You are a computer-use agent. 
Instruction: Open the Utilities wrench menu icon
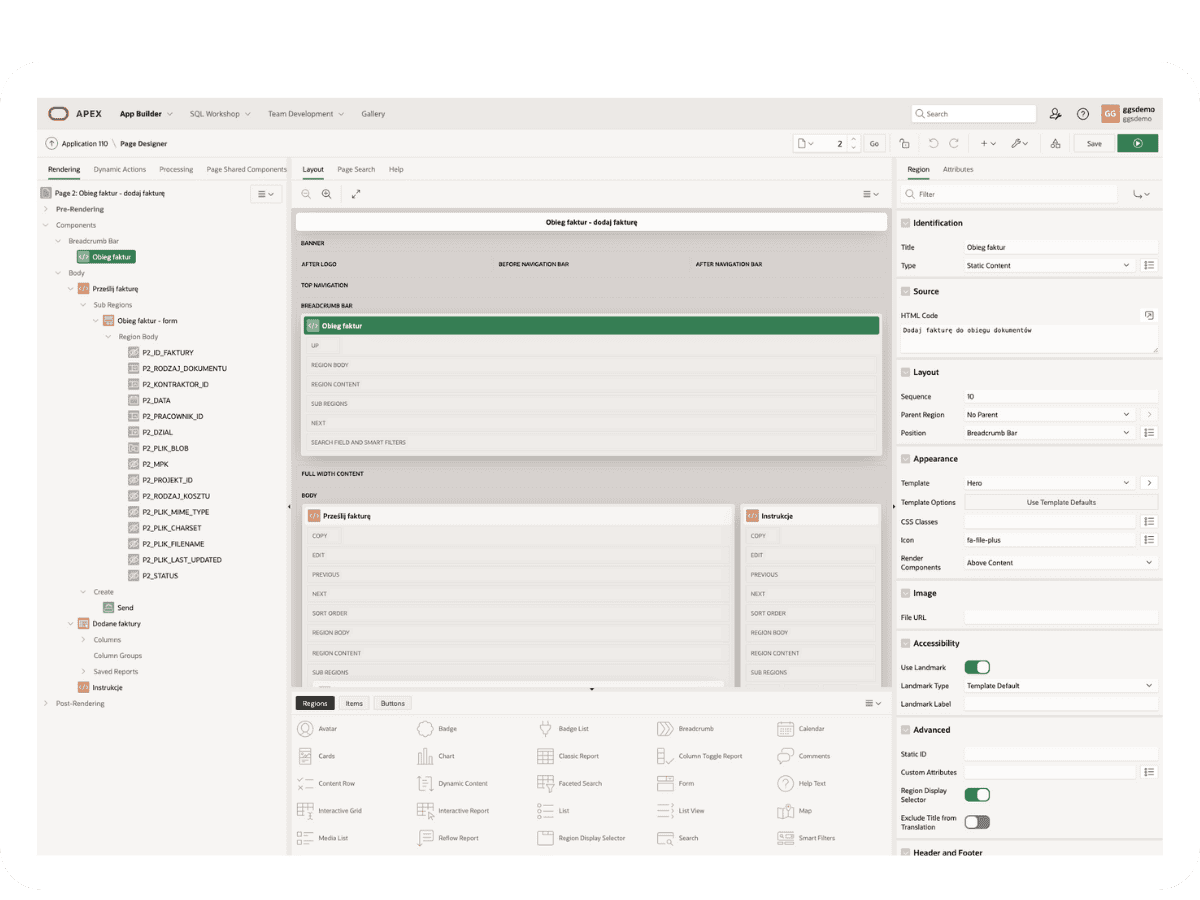(x=1020, y=144)
